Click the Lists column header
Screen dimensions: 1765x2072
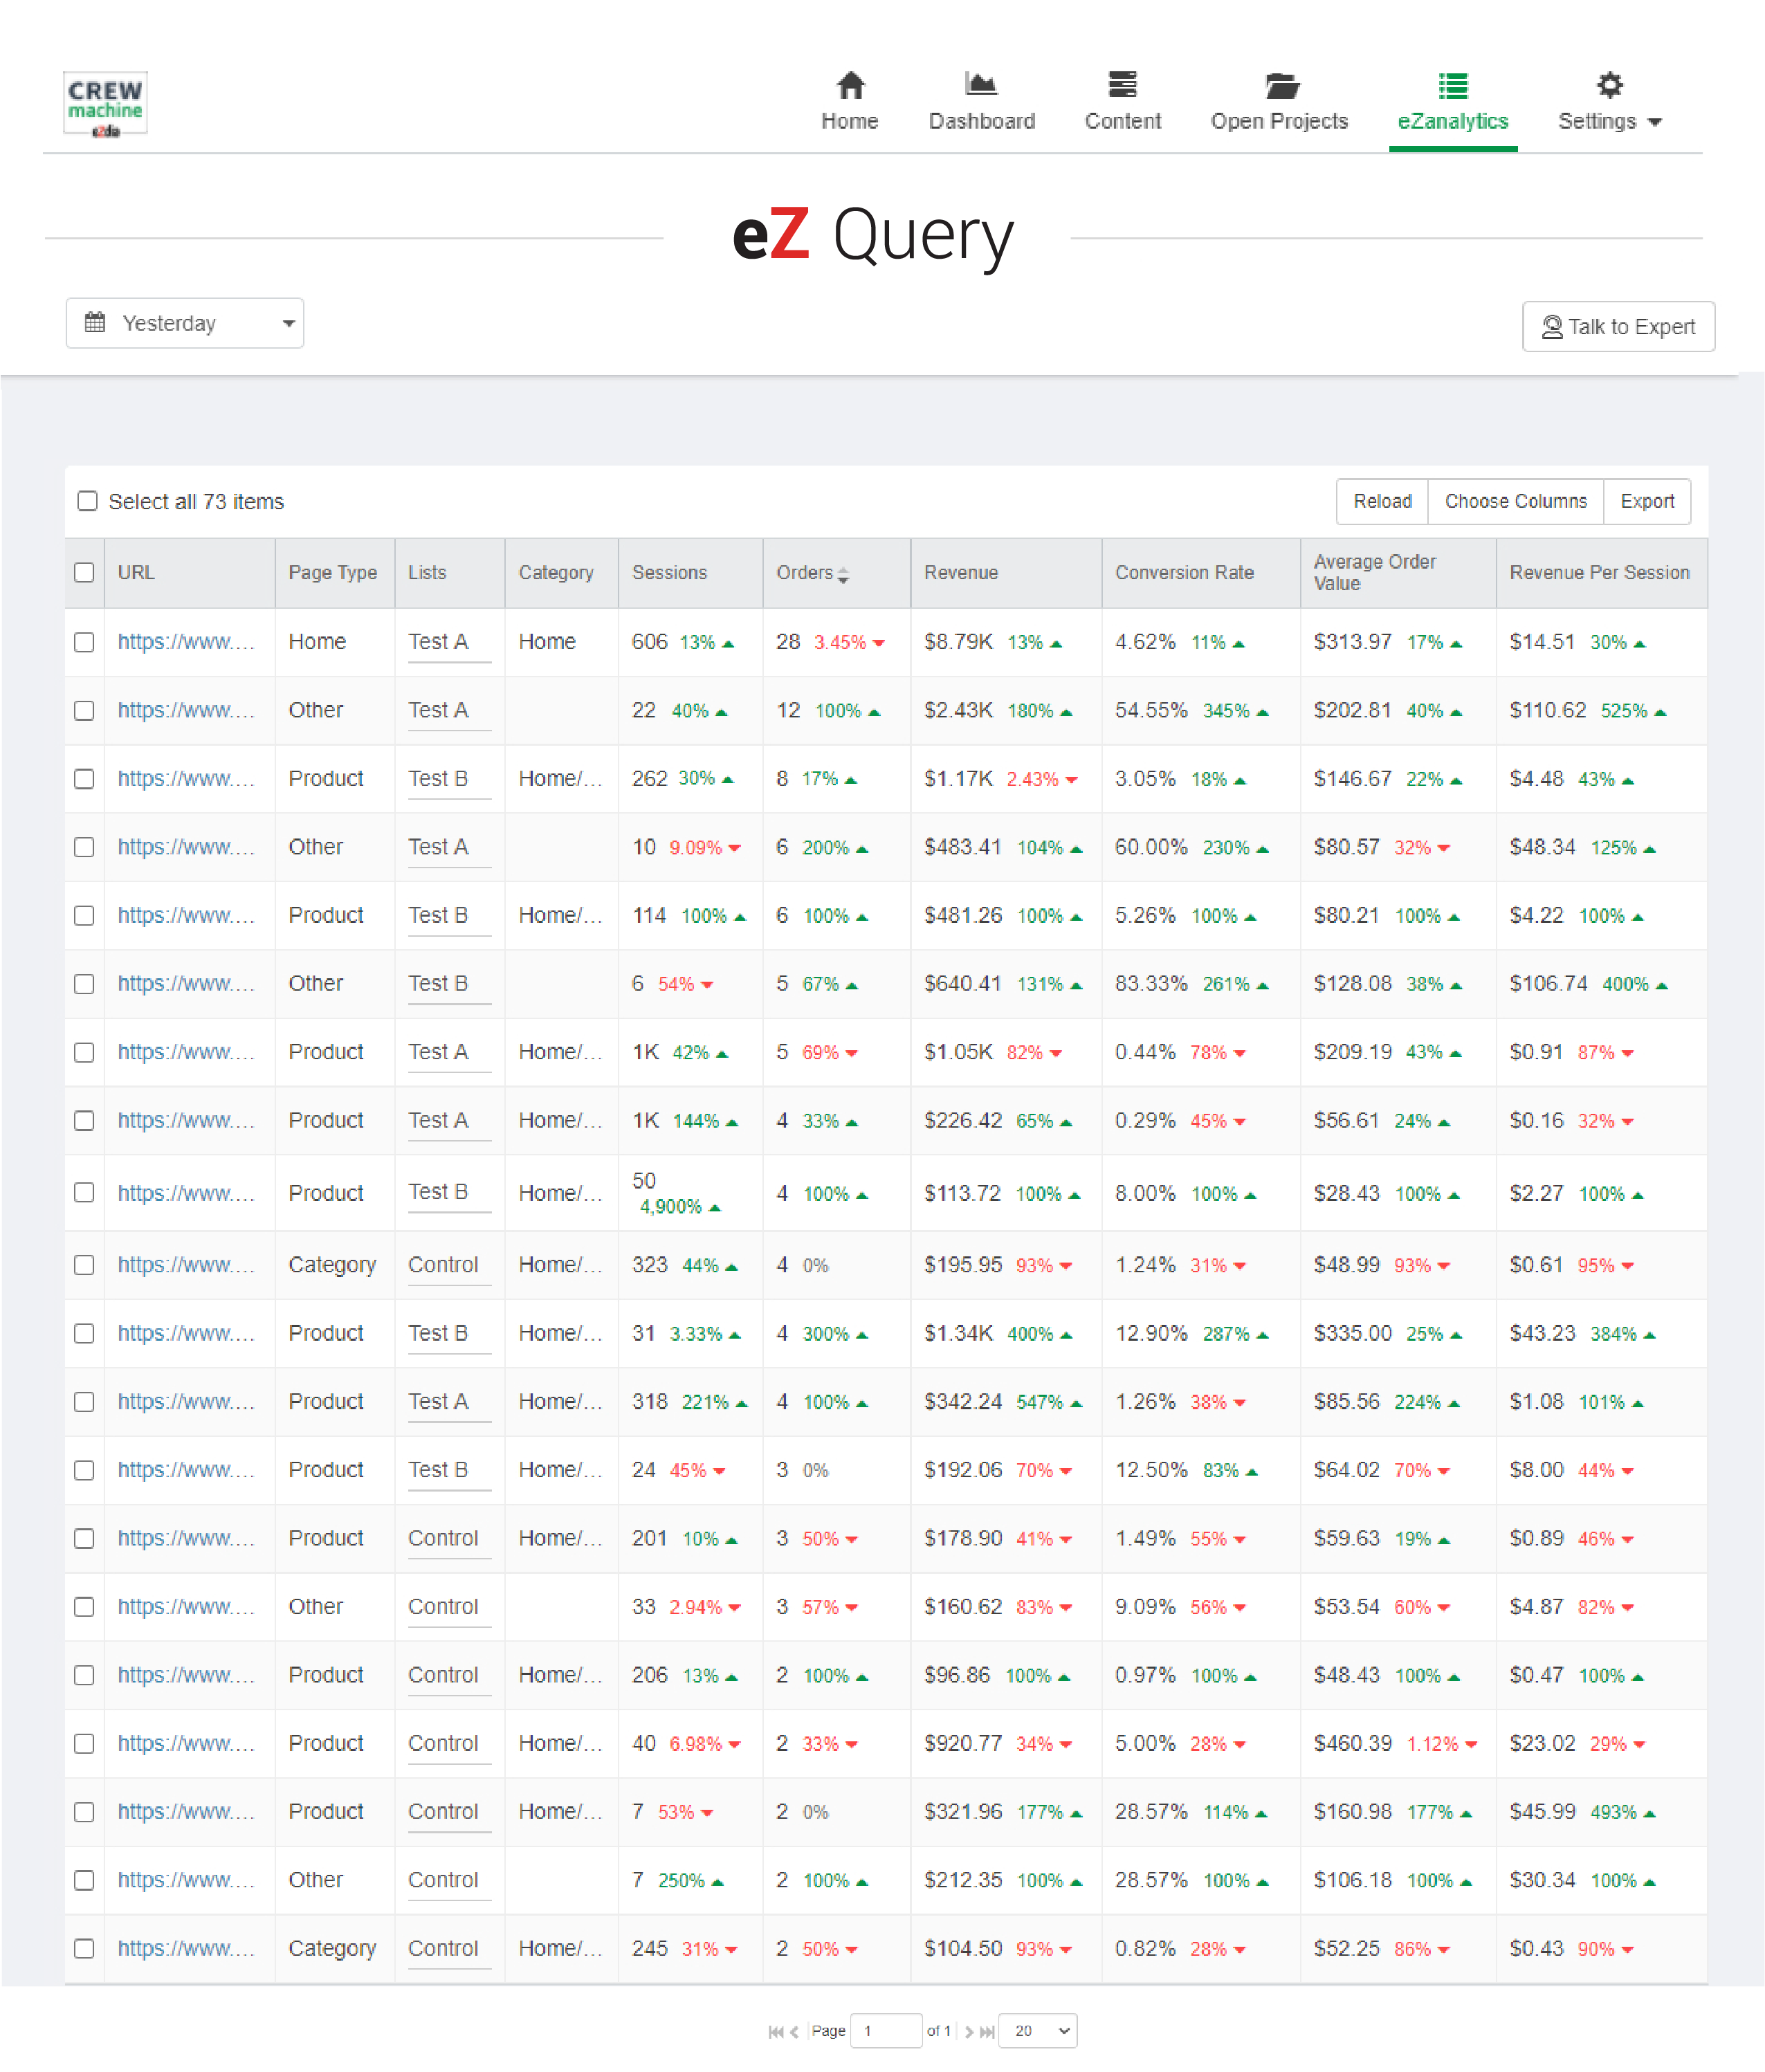pyautogui.click(x=427, y=572)
